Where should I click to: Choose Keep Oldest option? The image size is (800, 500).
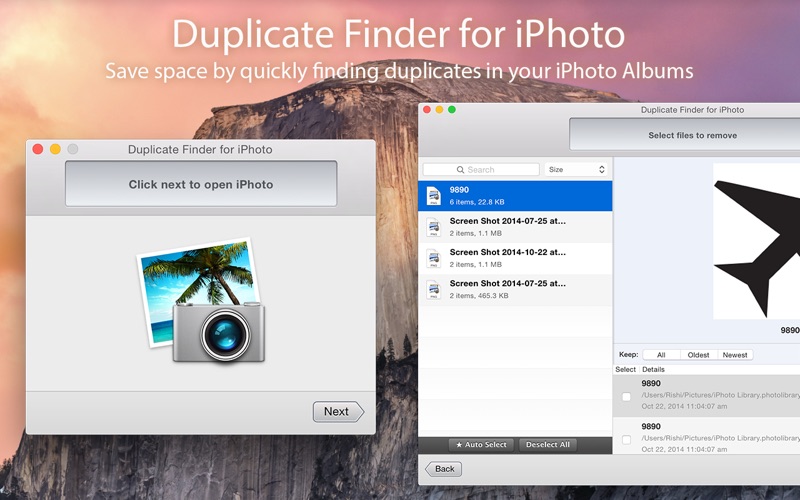pyautogui.click(x=698, y=355)
